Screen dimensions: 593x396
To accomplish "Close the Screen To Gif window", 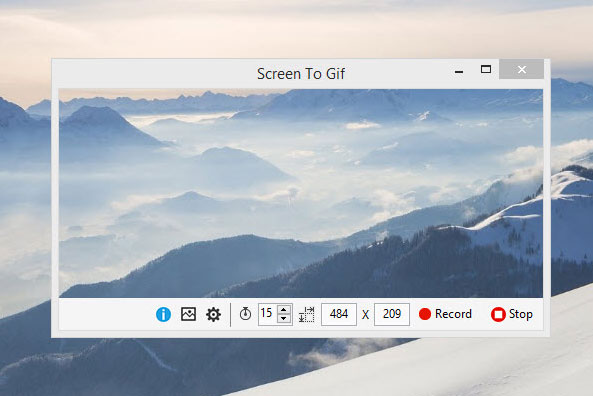I will pos(522,70).
